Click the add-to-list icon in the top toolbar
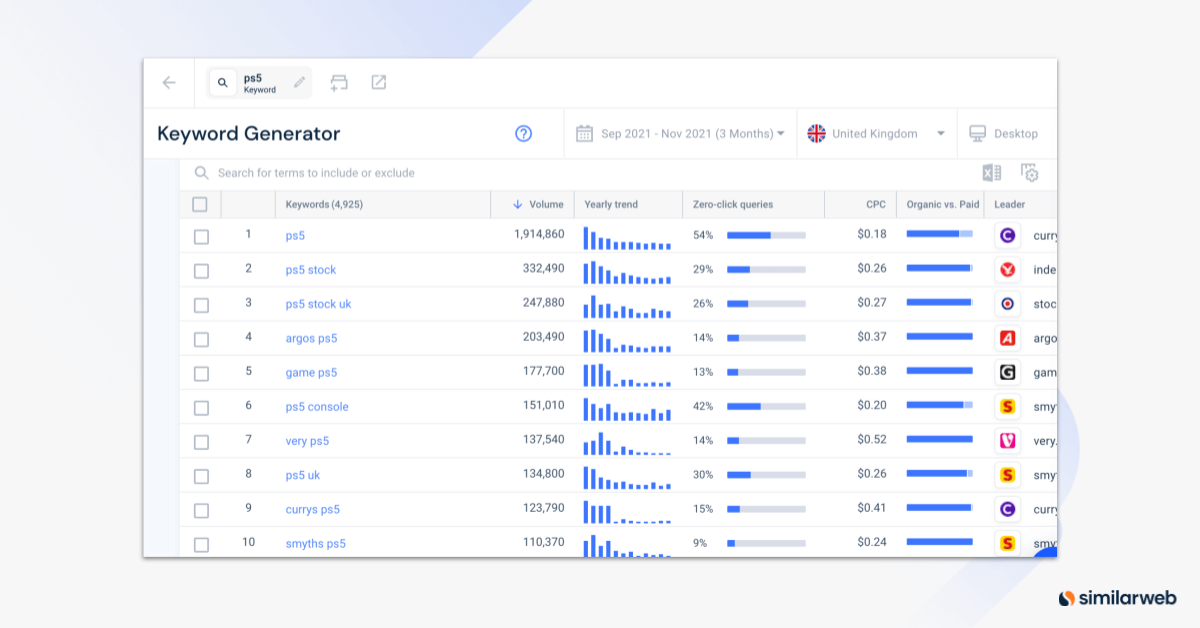The width and height of the screenshot is (1200, 628). tap(339, 82)
